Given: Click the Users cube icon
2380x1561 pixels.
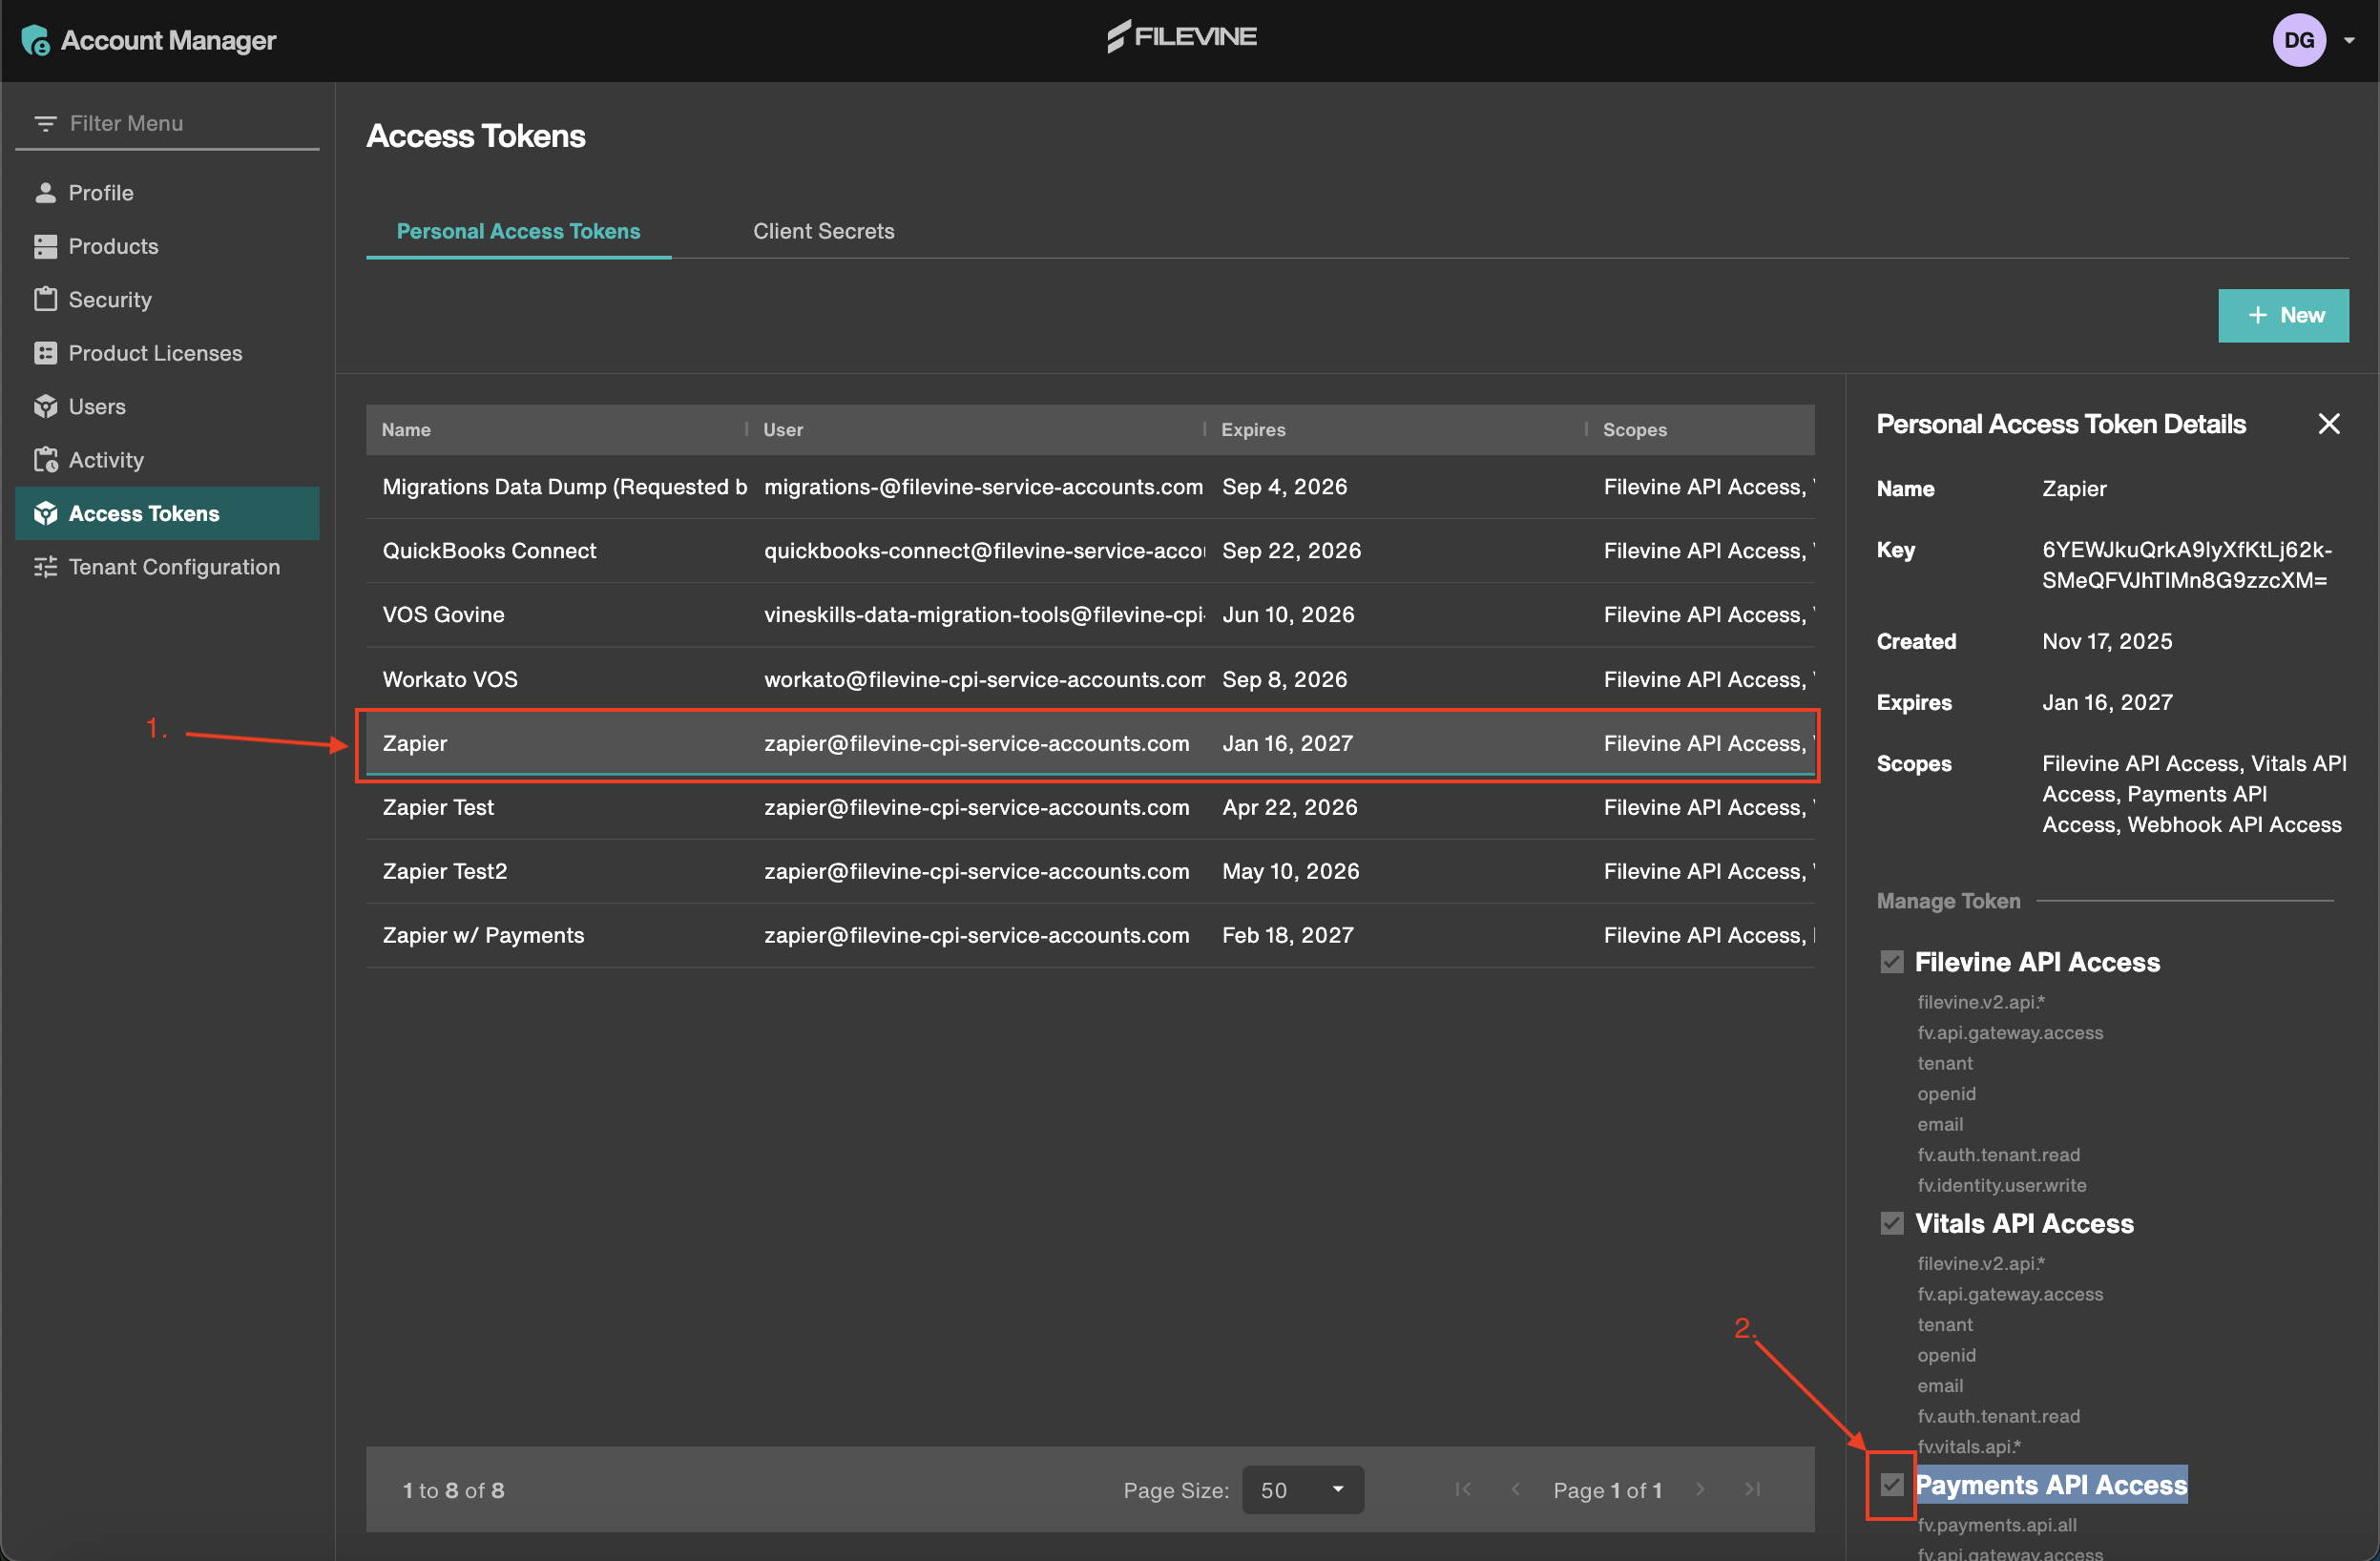Looking at the screenshot, I should [x=45, y=406].
